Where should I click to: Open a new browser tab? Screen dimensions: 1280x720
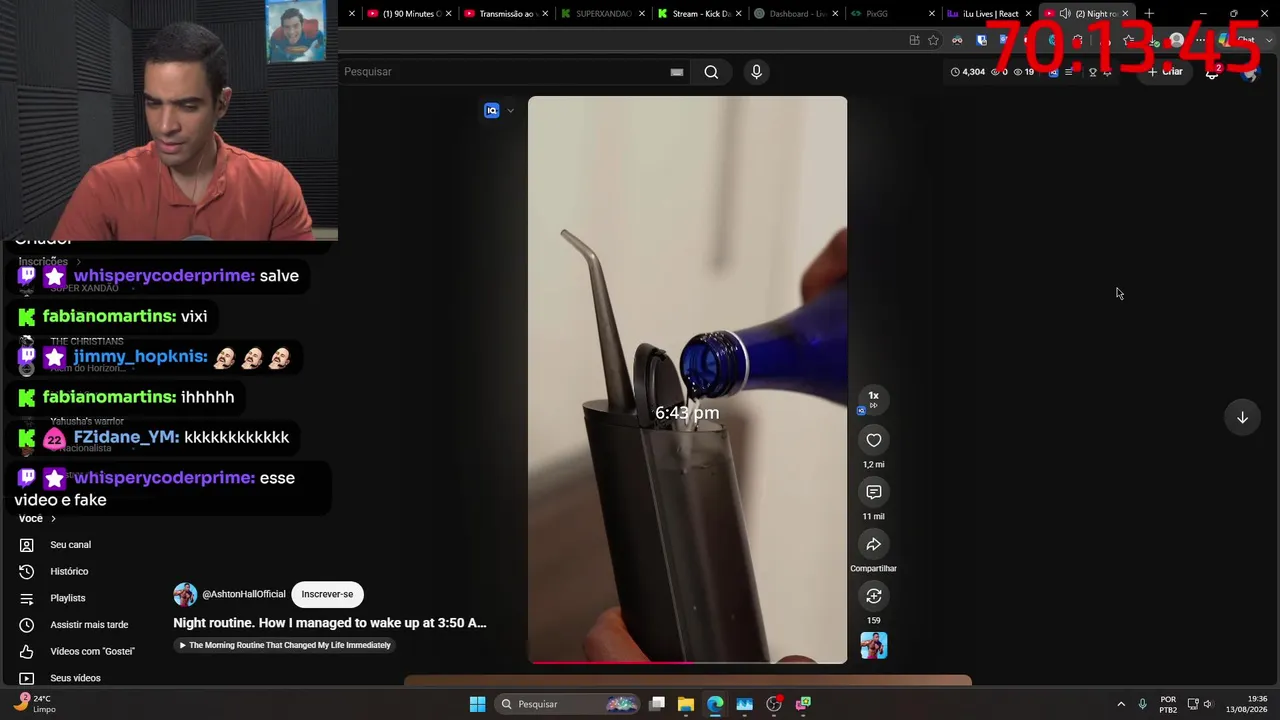1149,14
